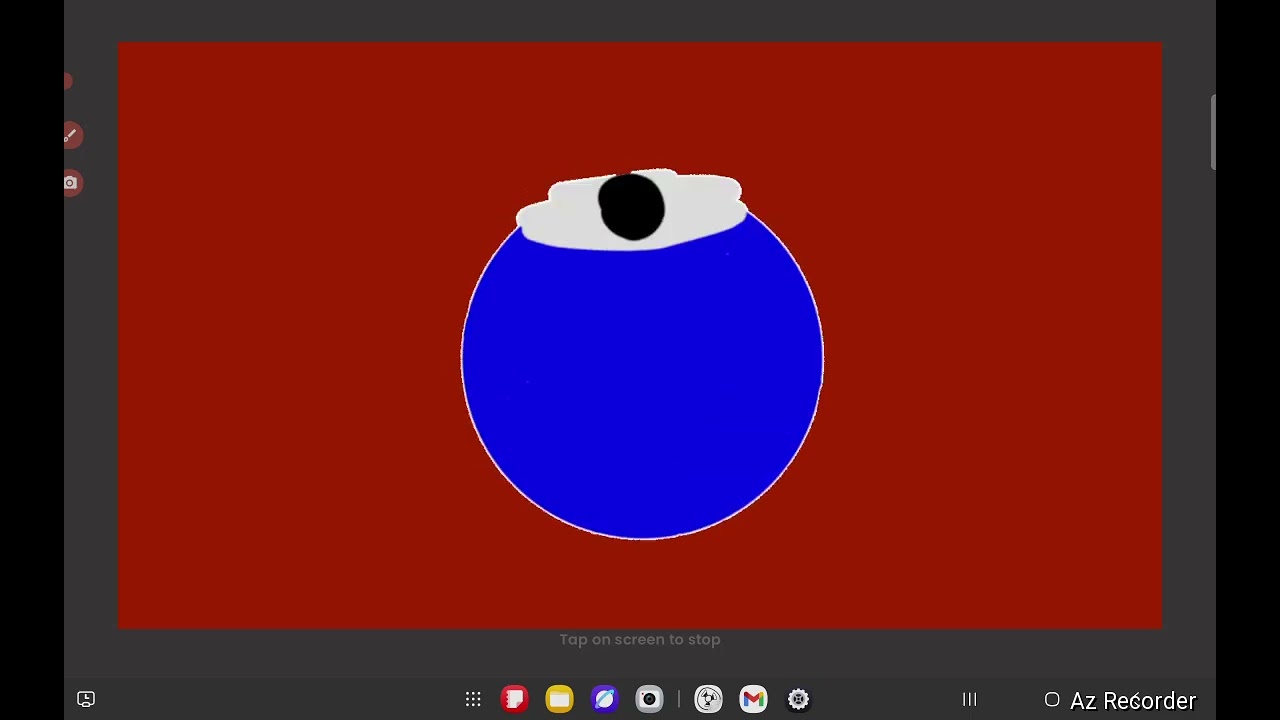Viewport: 1280px width, 720px height.
Task: Tap the recents navigation button
Action: [969, 699]
